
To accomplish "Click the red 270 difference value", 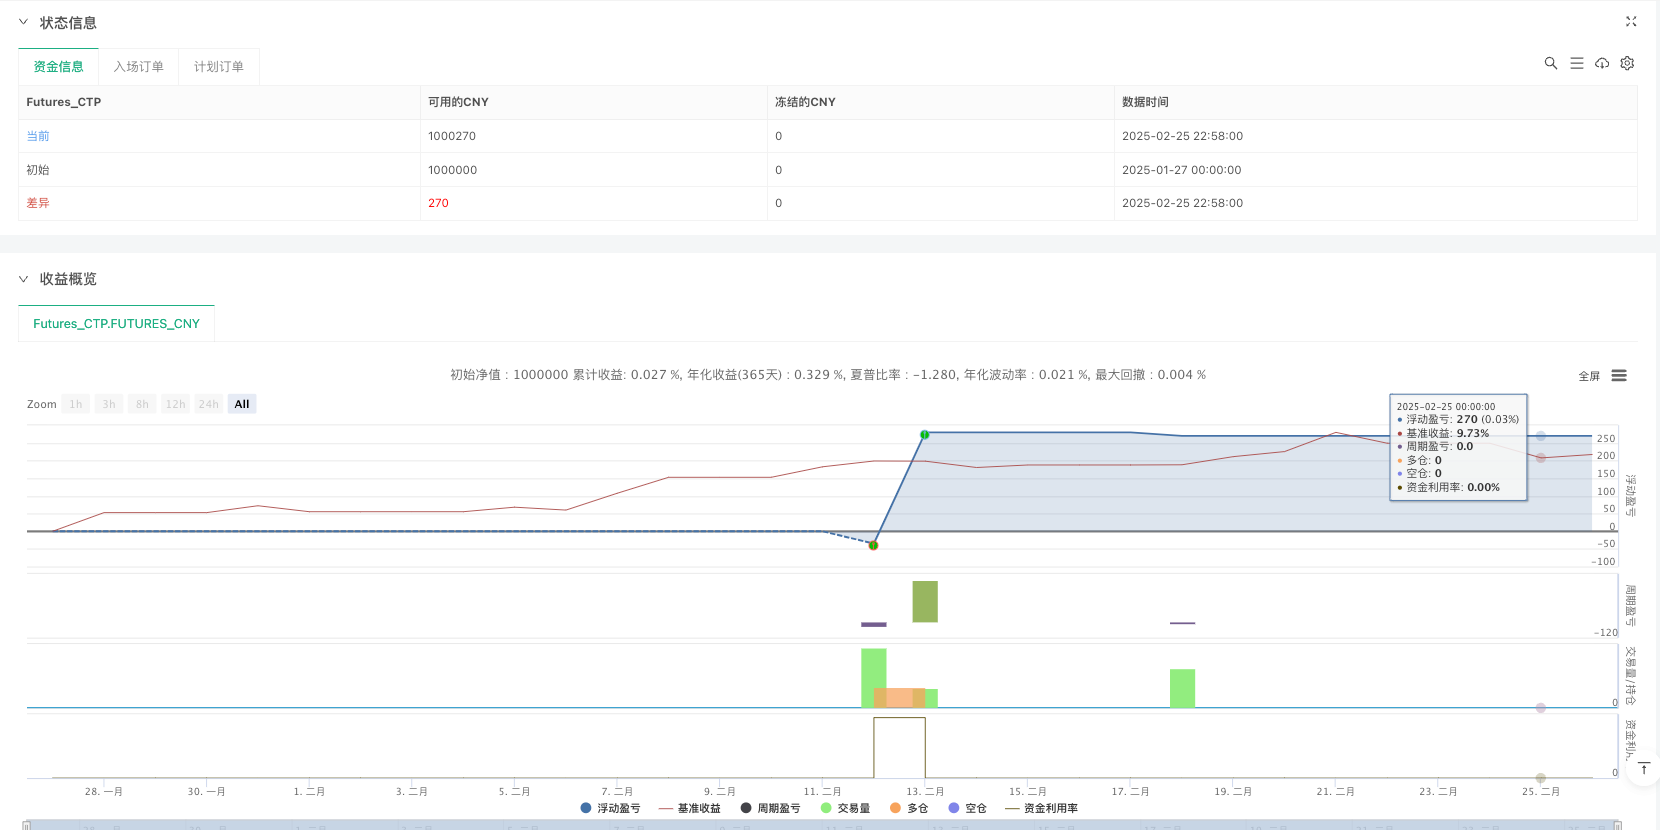I will [438, 203].
